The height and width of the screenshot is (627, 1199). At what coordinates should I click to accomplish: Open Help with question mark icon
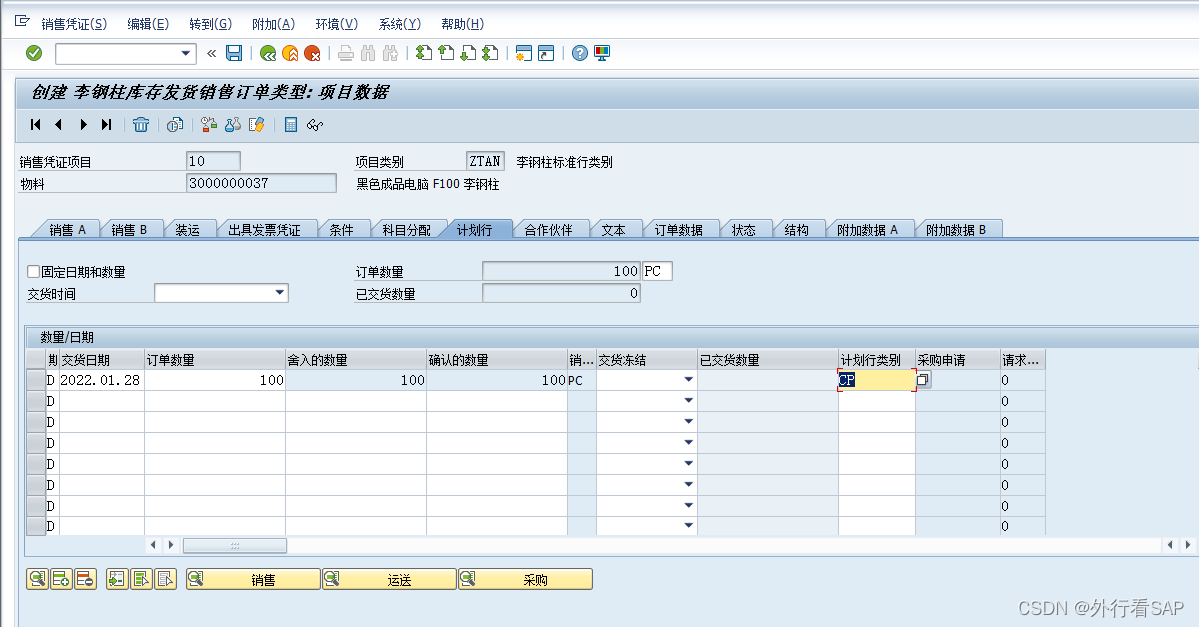click(x=580, y=53)
